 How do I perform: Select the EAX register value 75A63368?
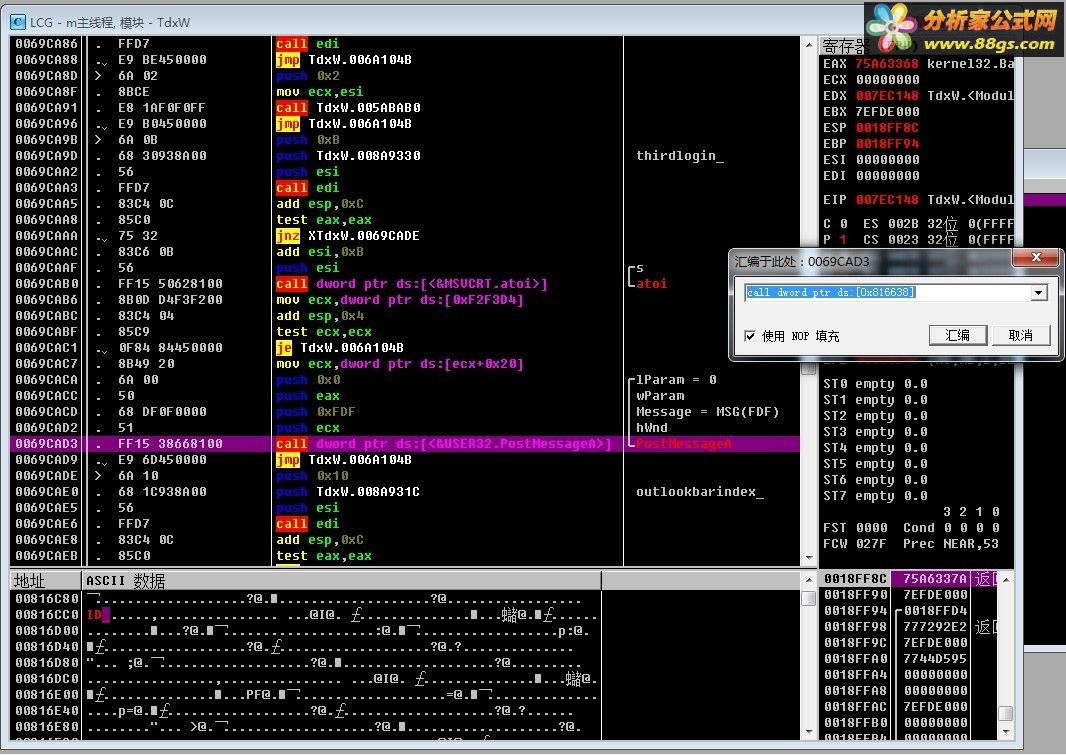887,64
